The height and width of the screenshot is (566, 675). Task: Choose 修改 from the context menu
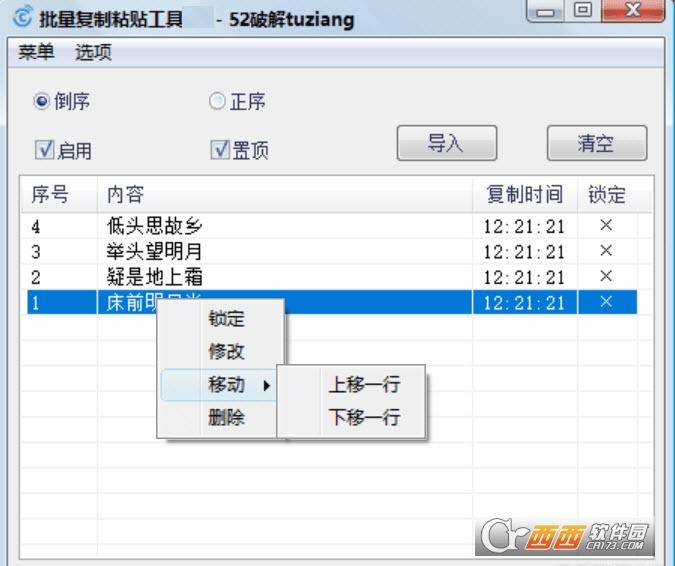[x=220, y=352]
